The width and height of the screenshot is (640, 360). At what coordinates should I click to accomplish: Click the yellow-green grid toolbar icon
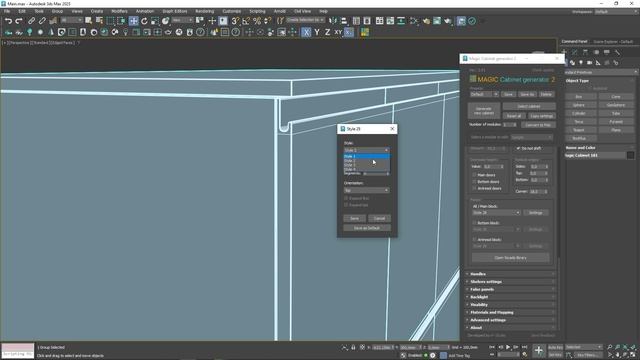click(x=364, y=32)
